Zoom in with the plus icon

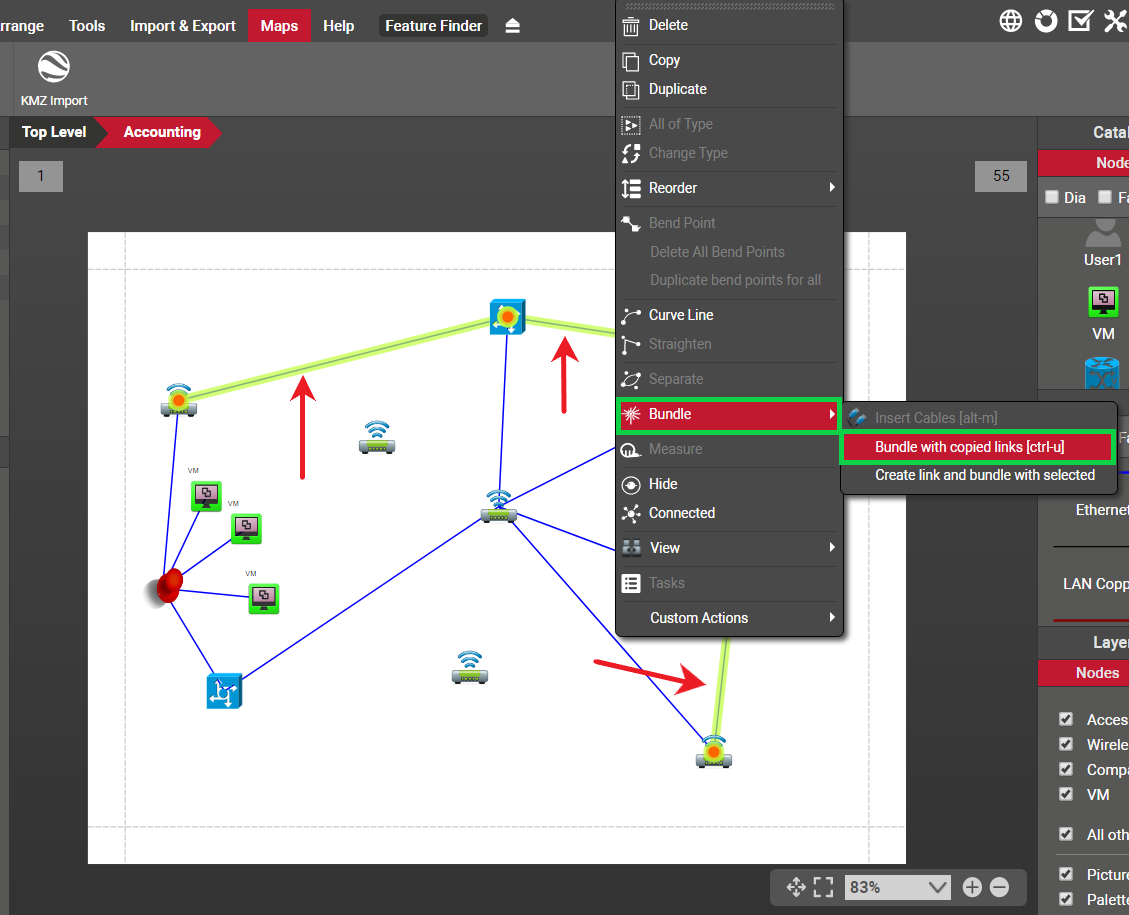point(972,887)
